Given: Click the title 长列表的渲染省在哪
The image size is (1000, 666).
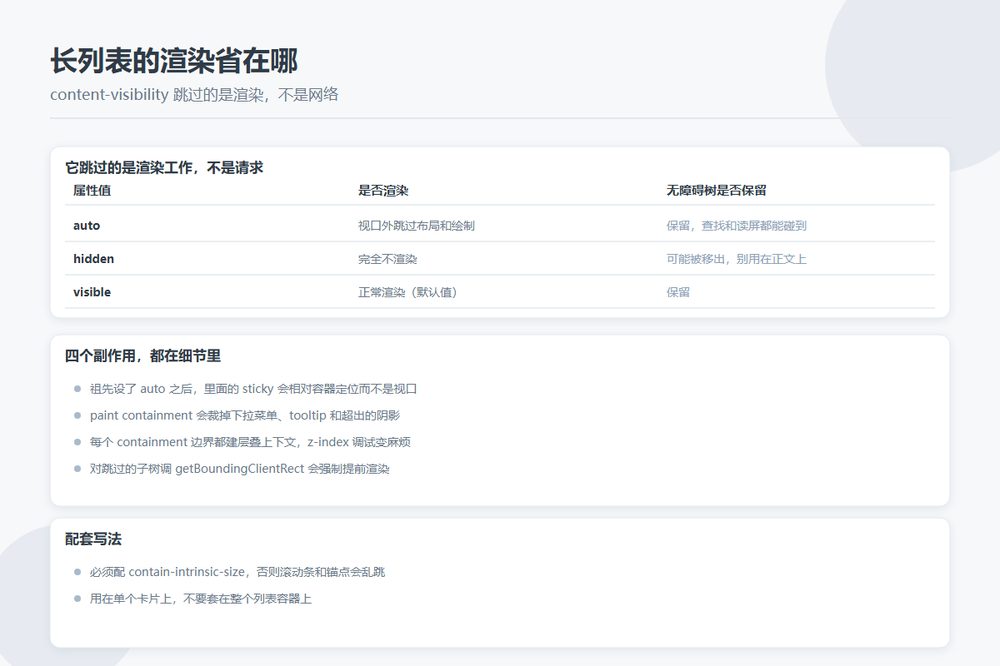Looking at the screenshot, I should 174,61.
